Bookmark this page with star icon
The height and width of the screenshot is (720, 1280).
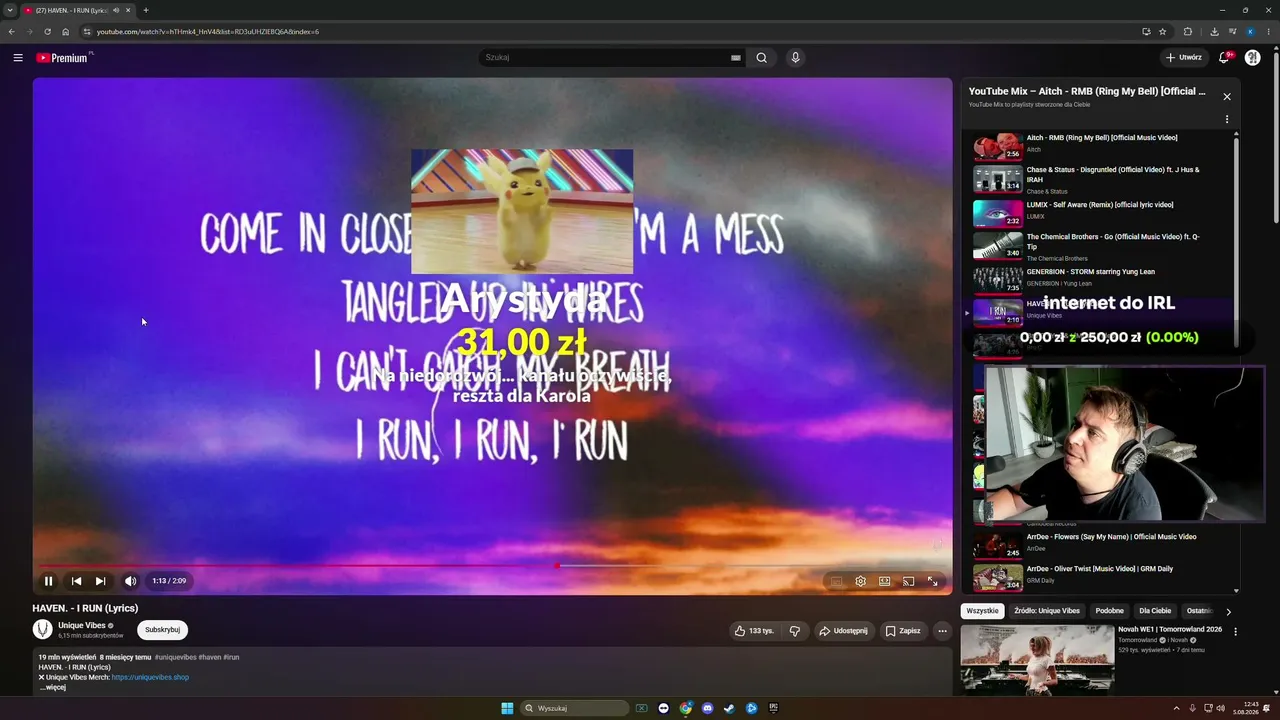pyautogui.click(x=1163, y=32)
